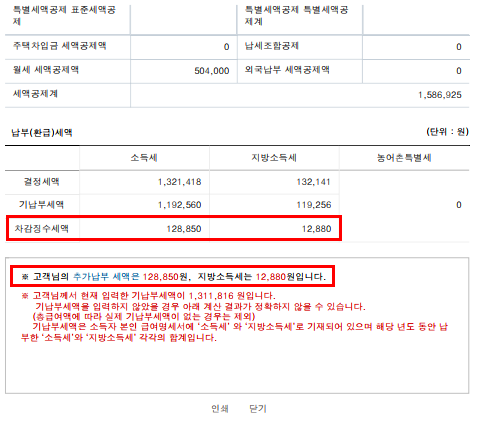This screenshot has height=422, width=480.
Task: Select the 월세 세액공제액 label
Action: [46, 70]
